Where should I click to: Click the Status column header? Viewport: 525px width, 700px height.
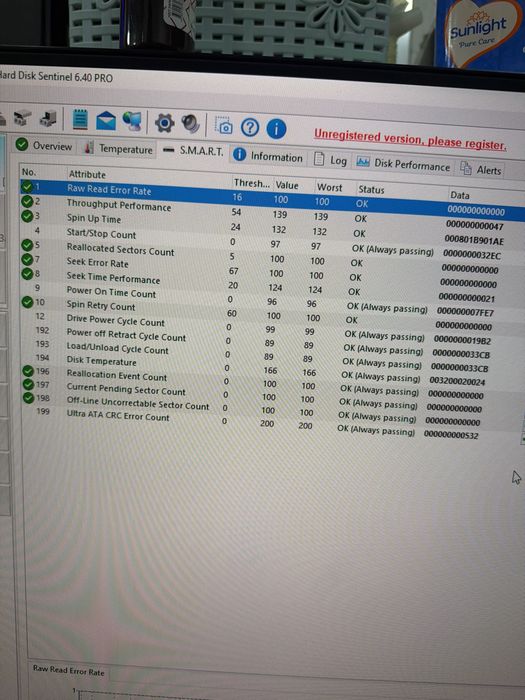[371, 190]
